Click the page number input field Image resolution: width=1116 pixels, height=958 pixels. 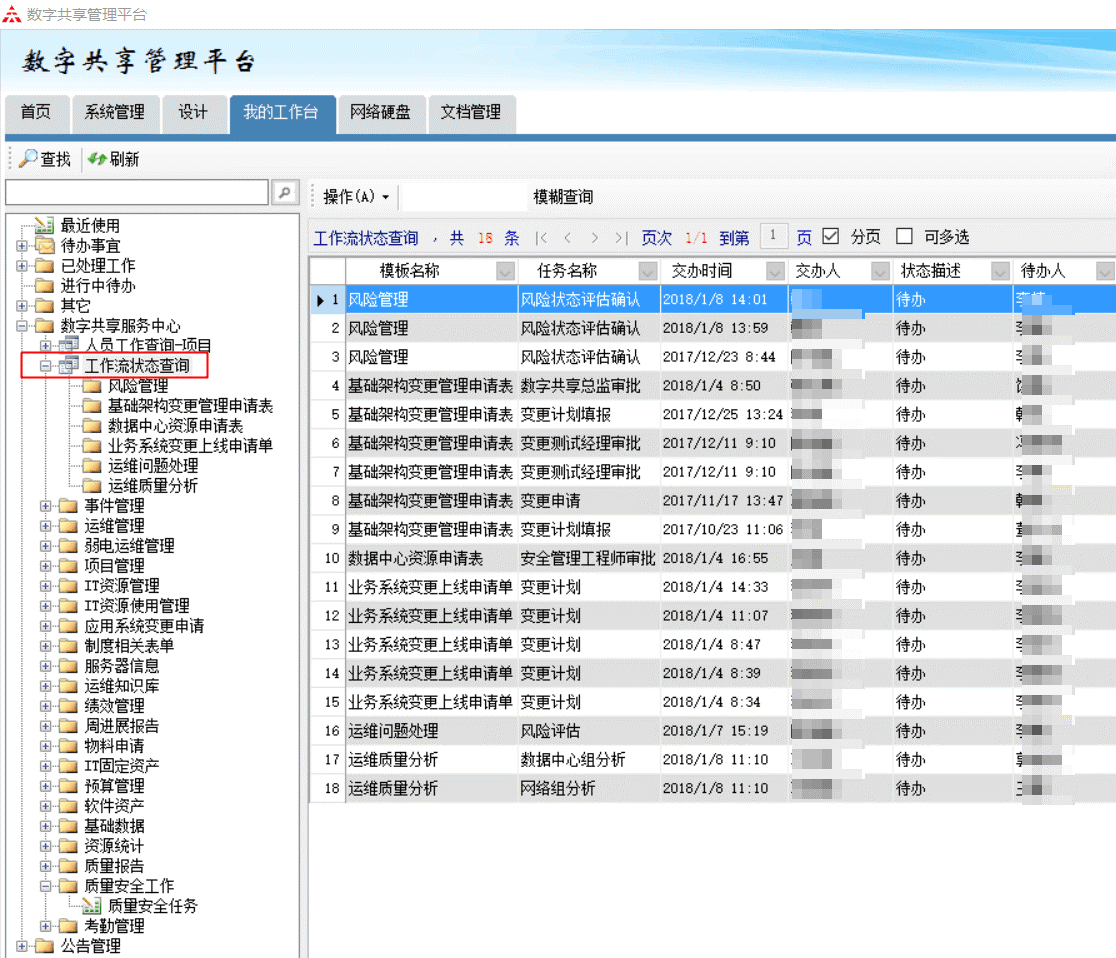[x=773, y=237]
